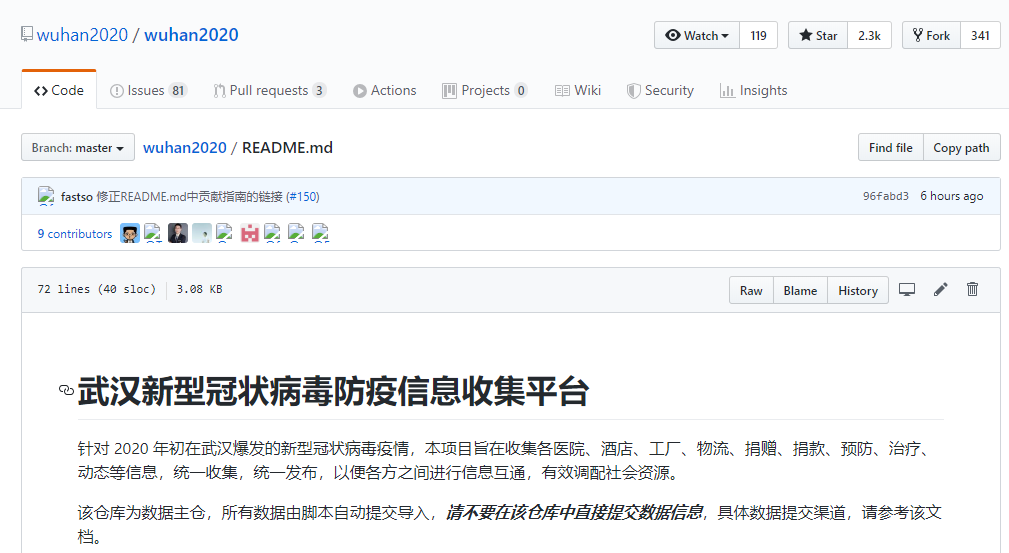Click the 武汉新型冠状病毒防疫信息收集平台 heading
The image size is (1009, 553).
[x=333, y=391]
